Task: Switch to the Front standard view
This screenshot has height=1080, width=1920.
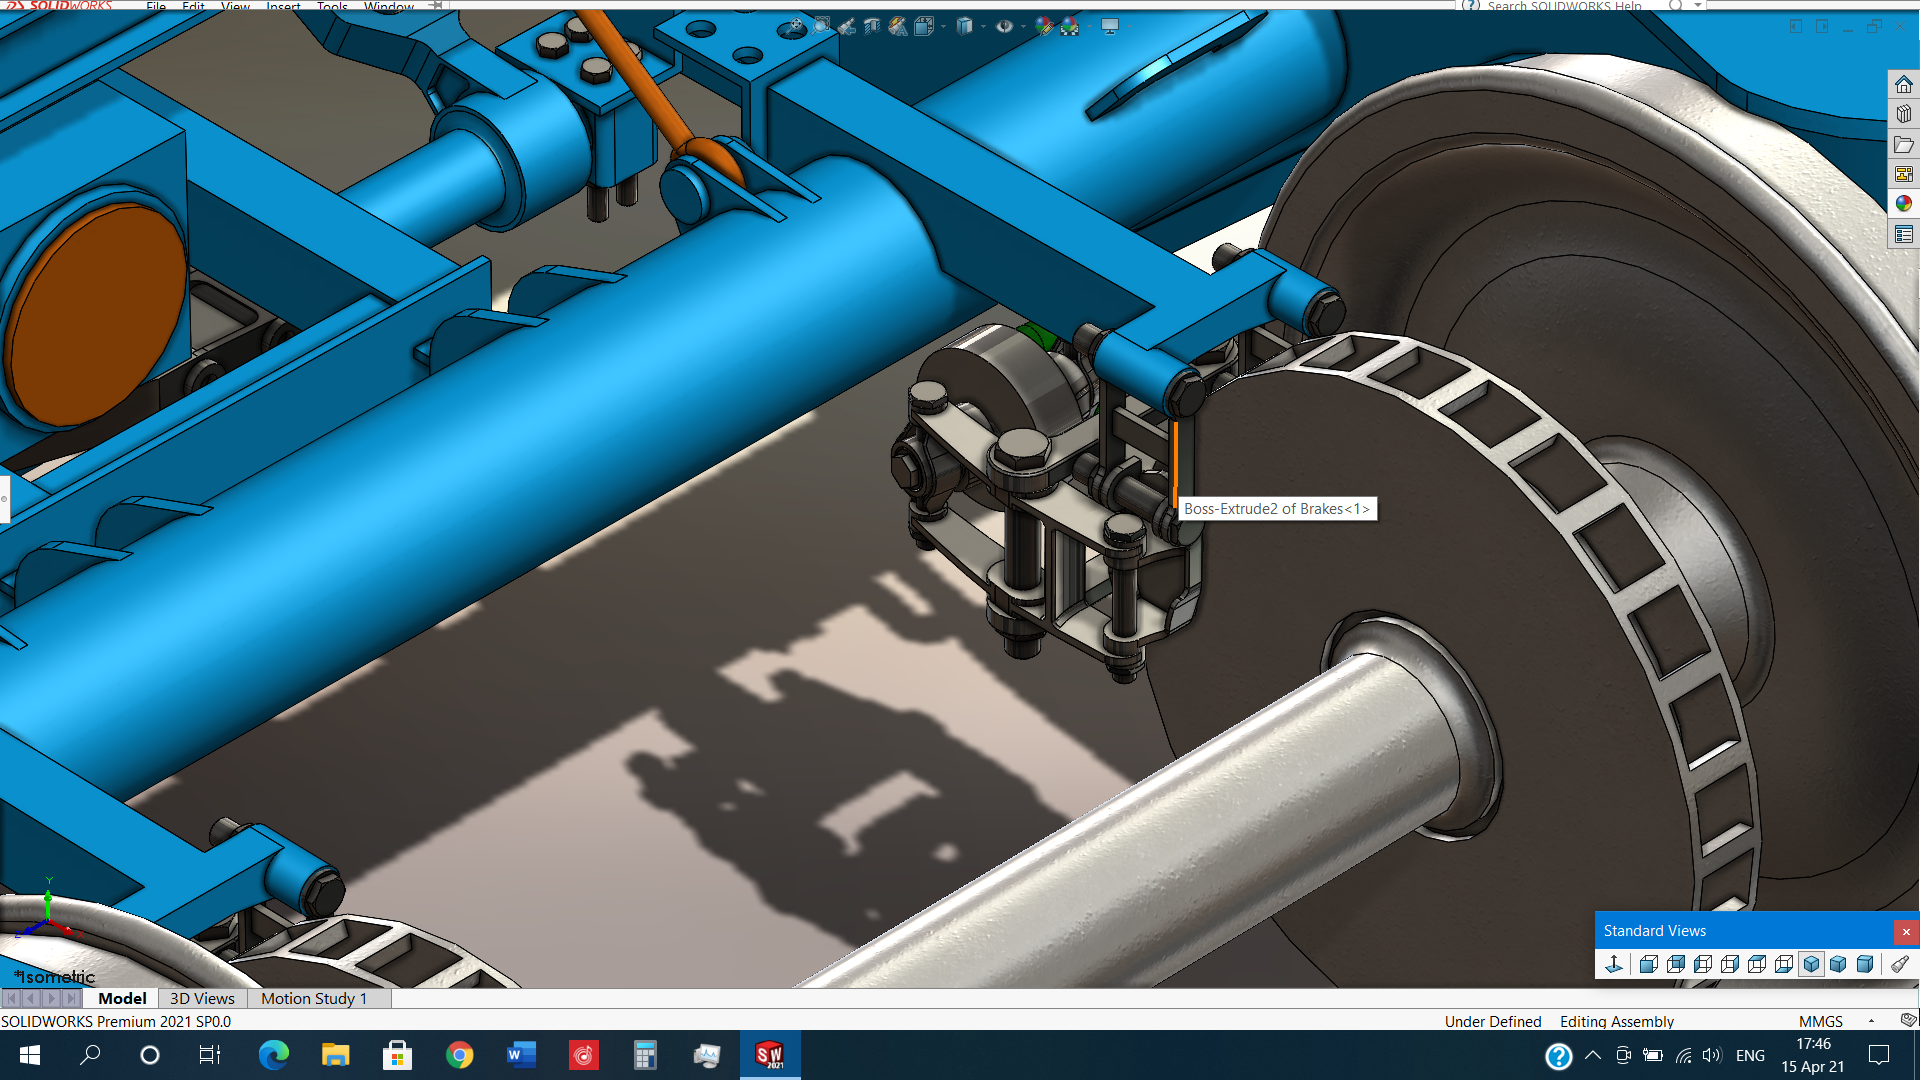Action: 1649,964
